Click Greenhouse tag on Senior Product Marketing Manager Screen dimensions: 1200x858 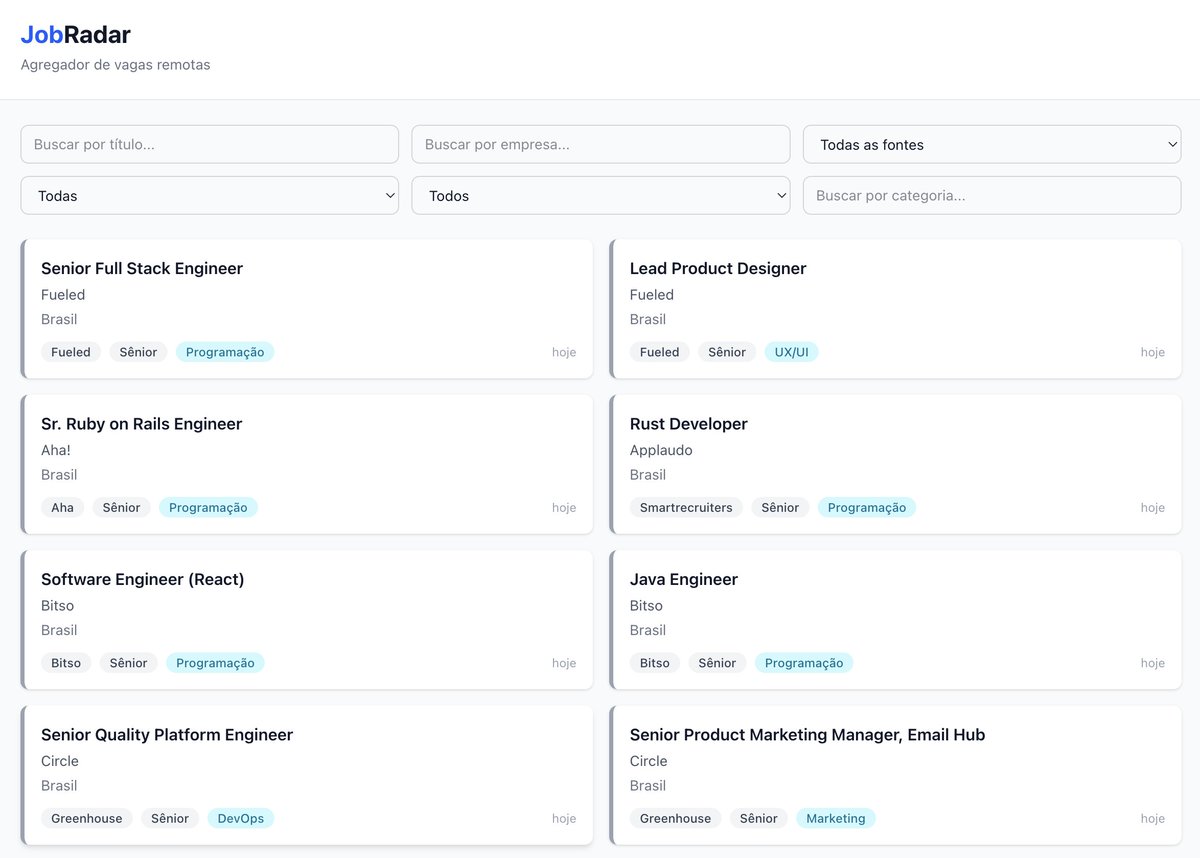[676, 818]
